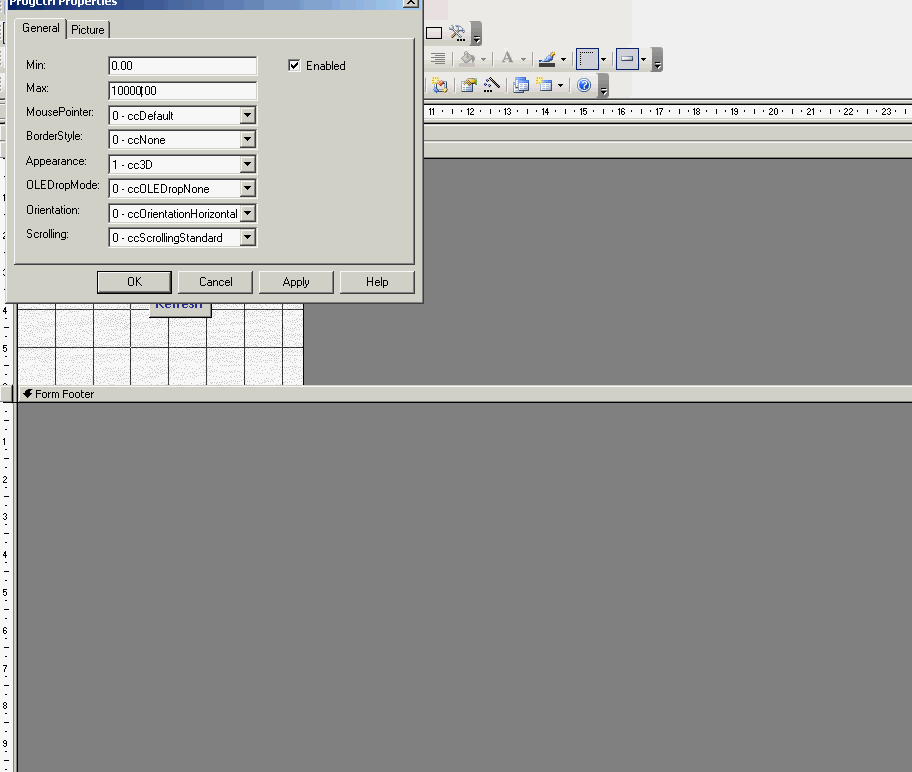Click the Align Right text icon
Image resolution: width=912 pixels, height=772 pixels.
tap(438, 58)
